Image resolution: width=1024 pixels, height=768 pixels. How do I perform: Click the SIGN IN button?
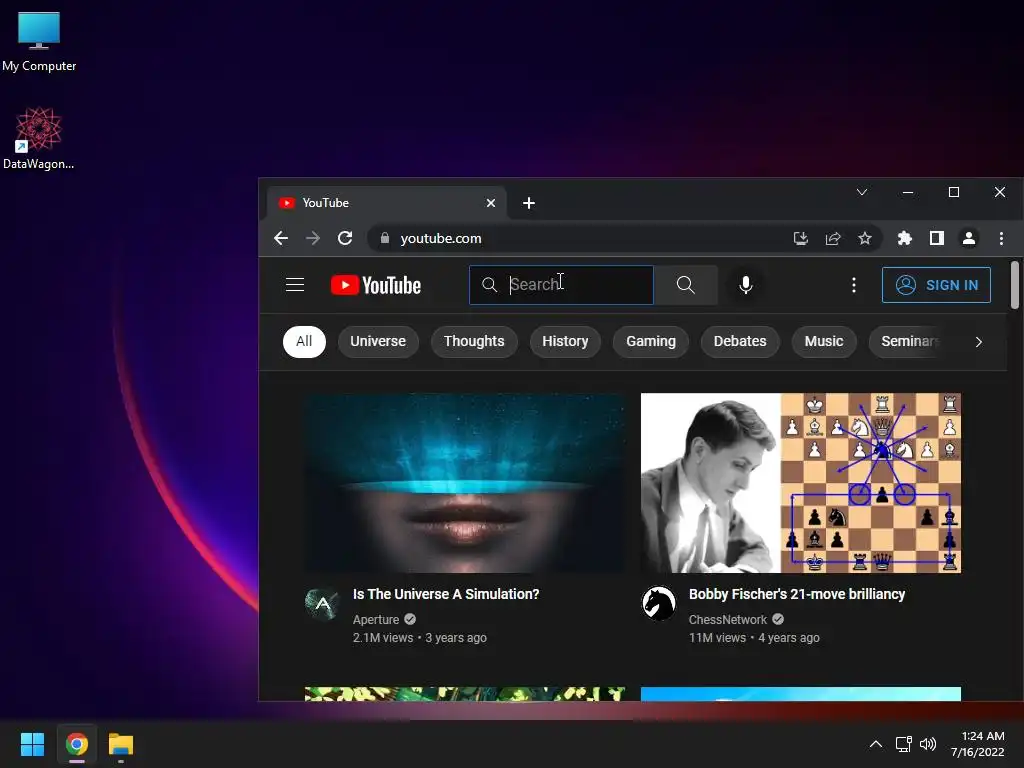tap(936, 285)
